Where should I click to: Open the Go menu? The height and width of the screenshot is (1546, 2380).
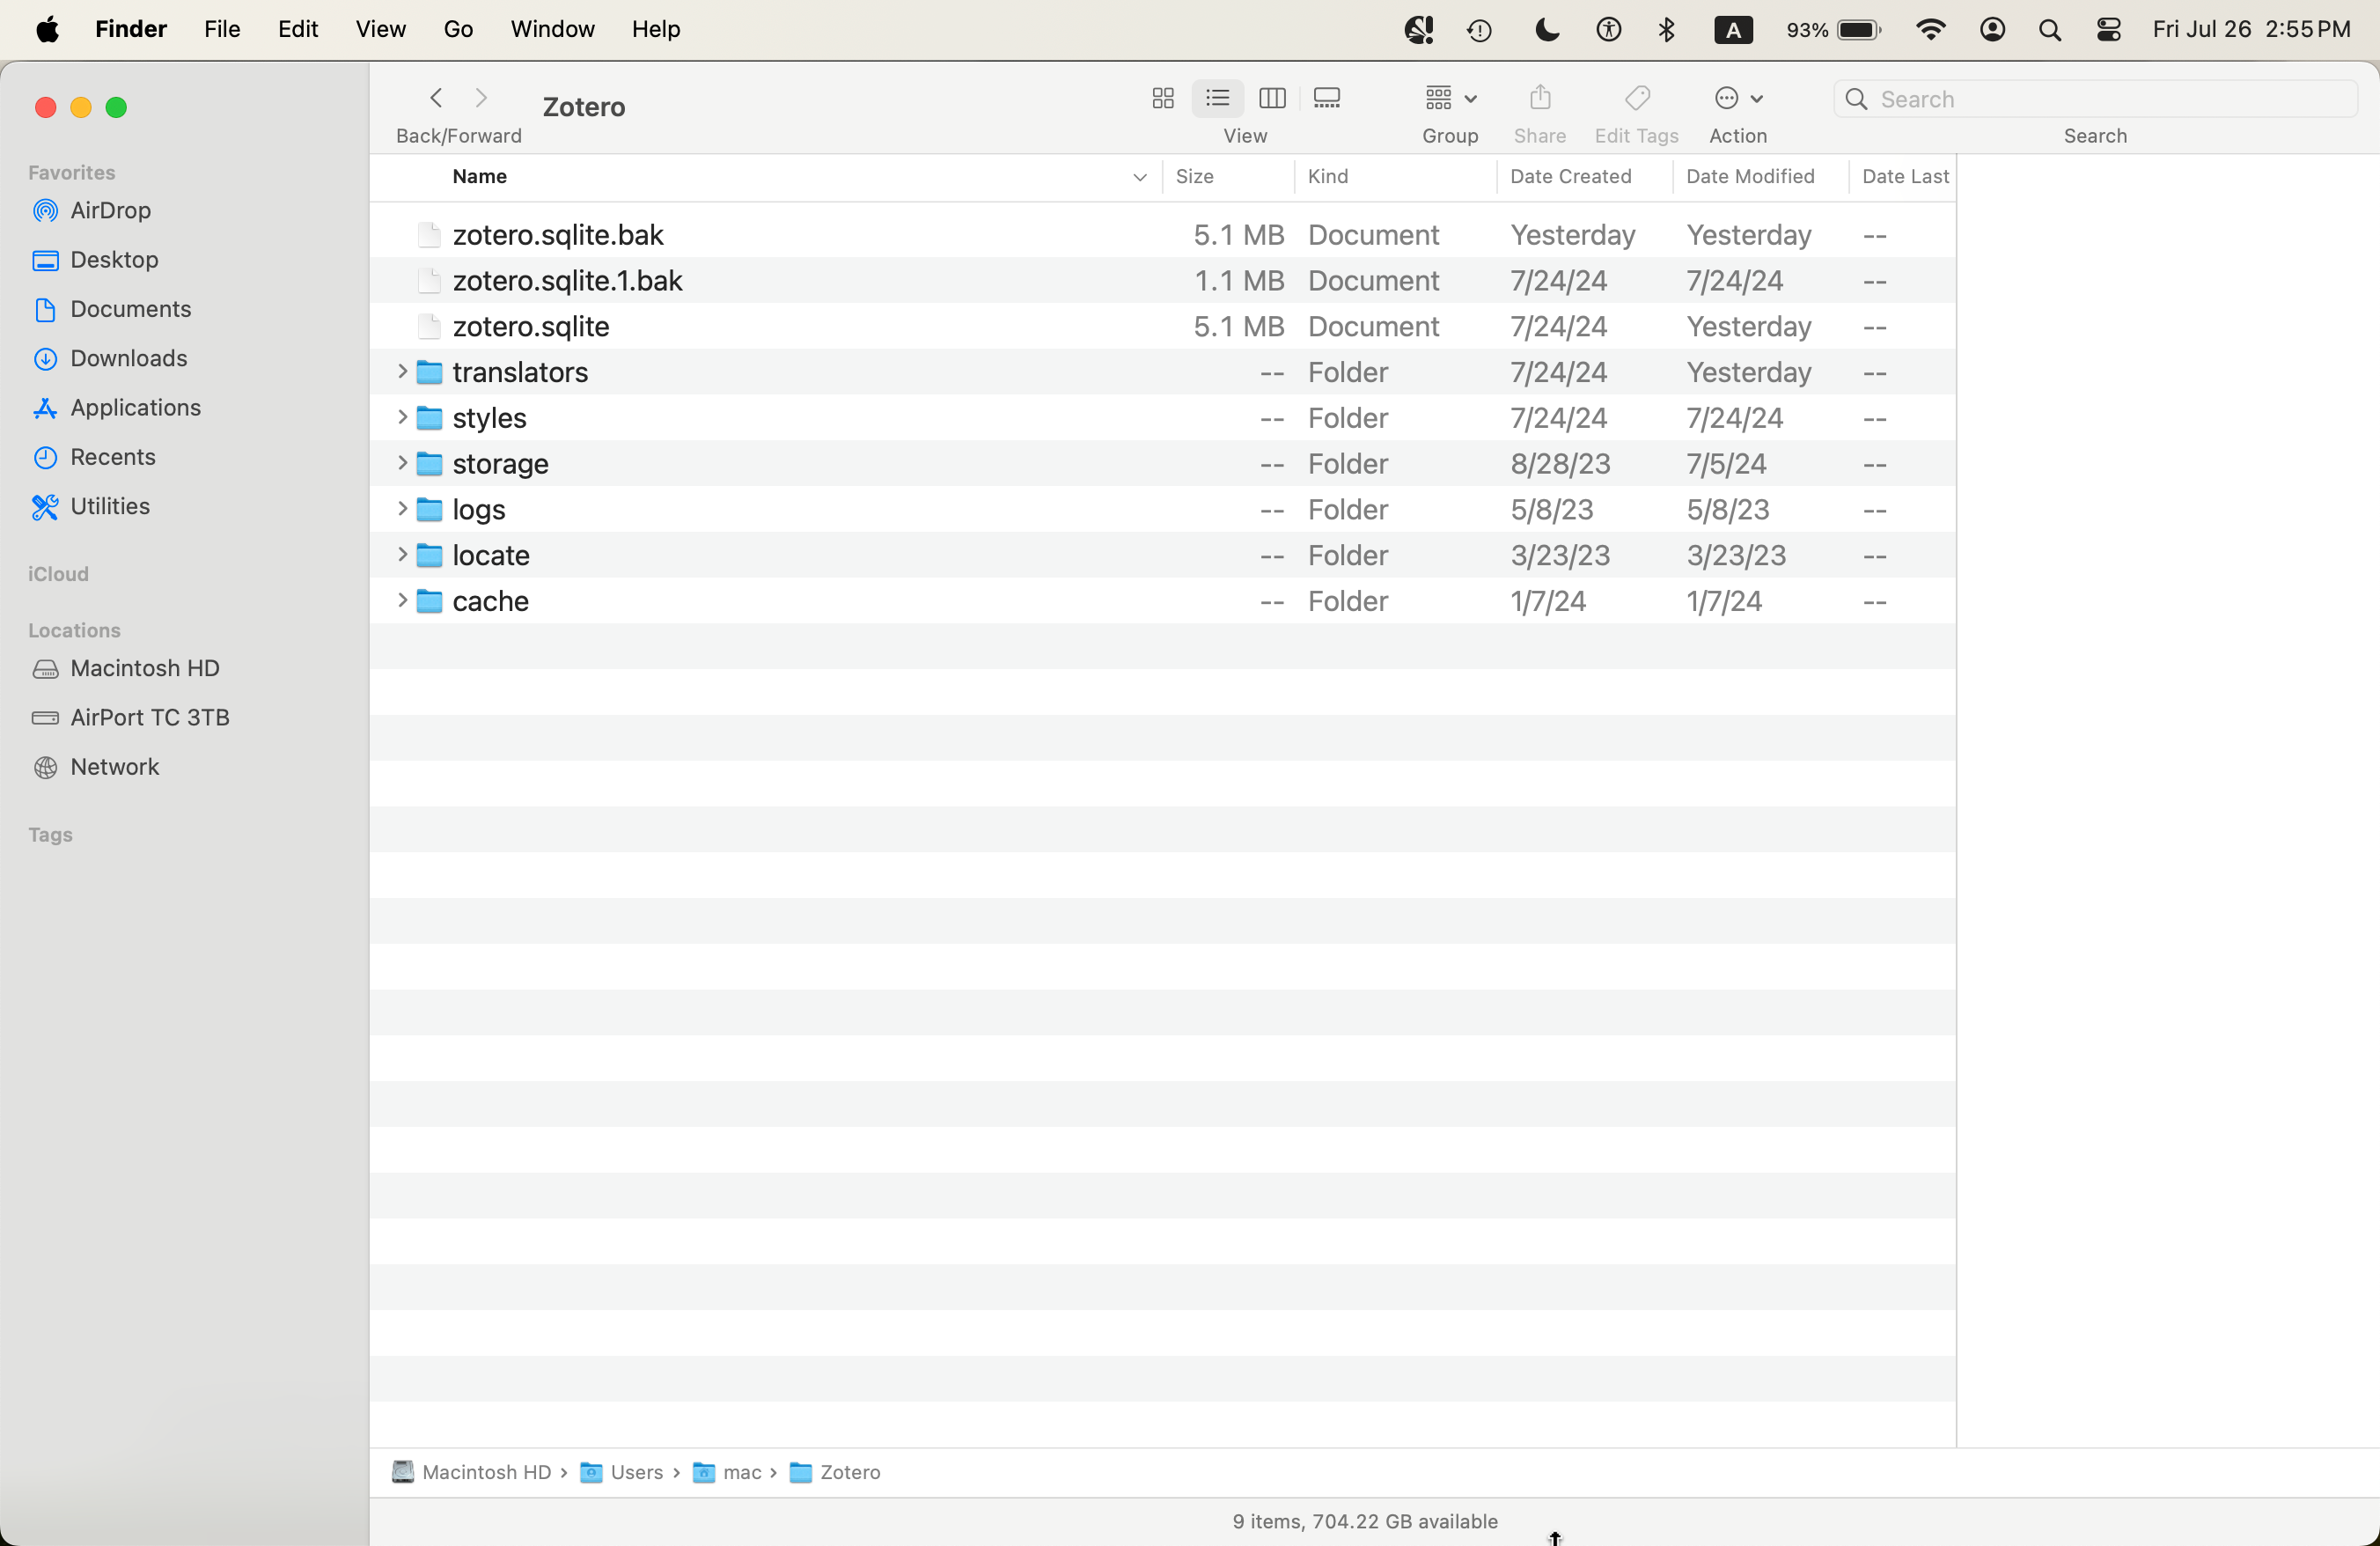(x=458, y=29)
